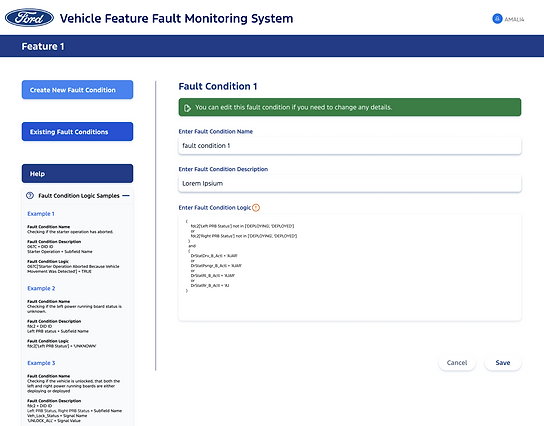Open the Example 3 link
The image size is (544, 426).
[x=41, y=363]
